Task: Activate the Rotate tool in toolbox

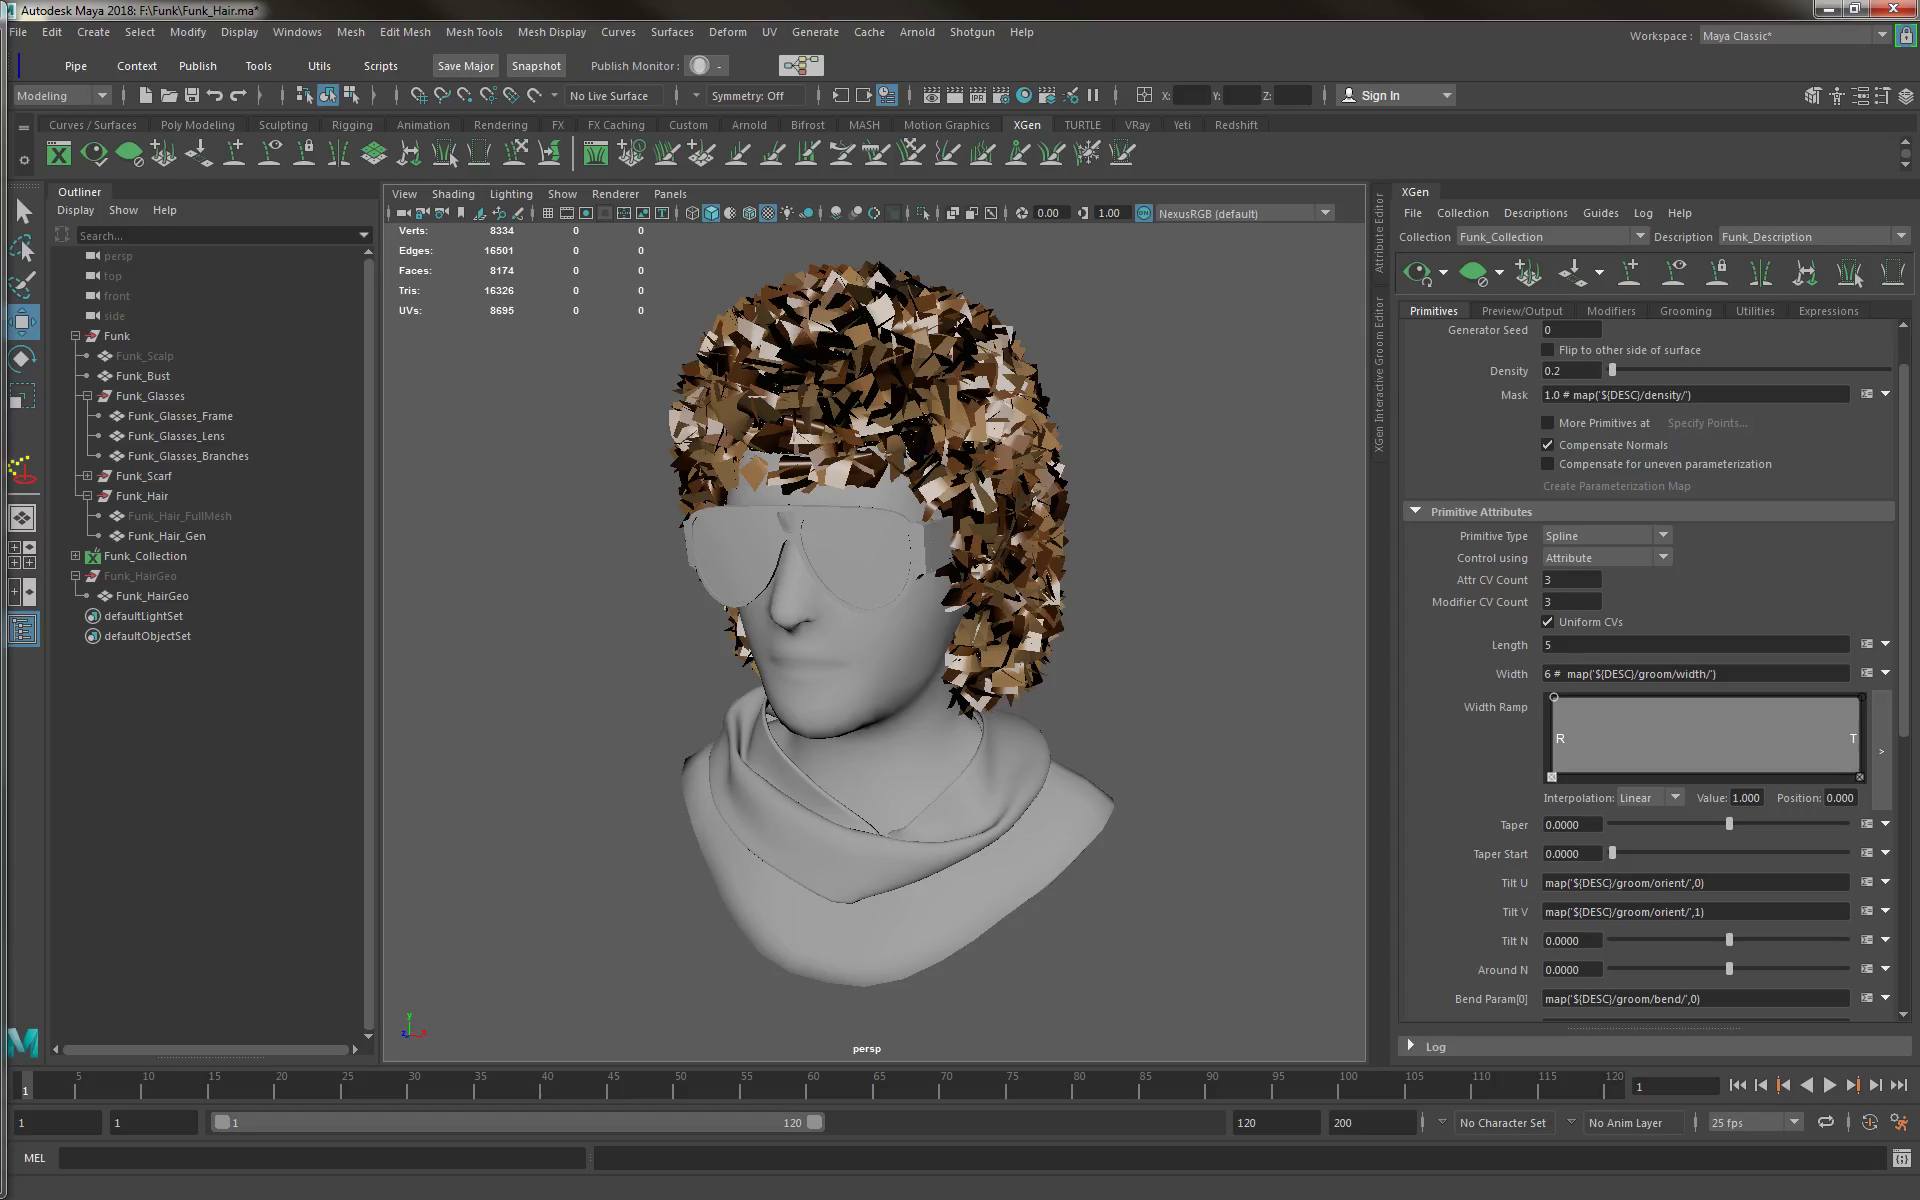Action: (24, 359)
